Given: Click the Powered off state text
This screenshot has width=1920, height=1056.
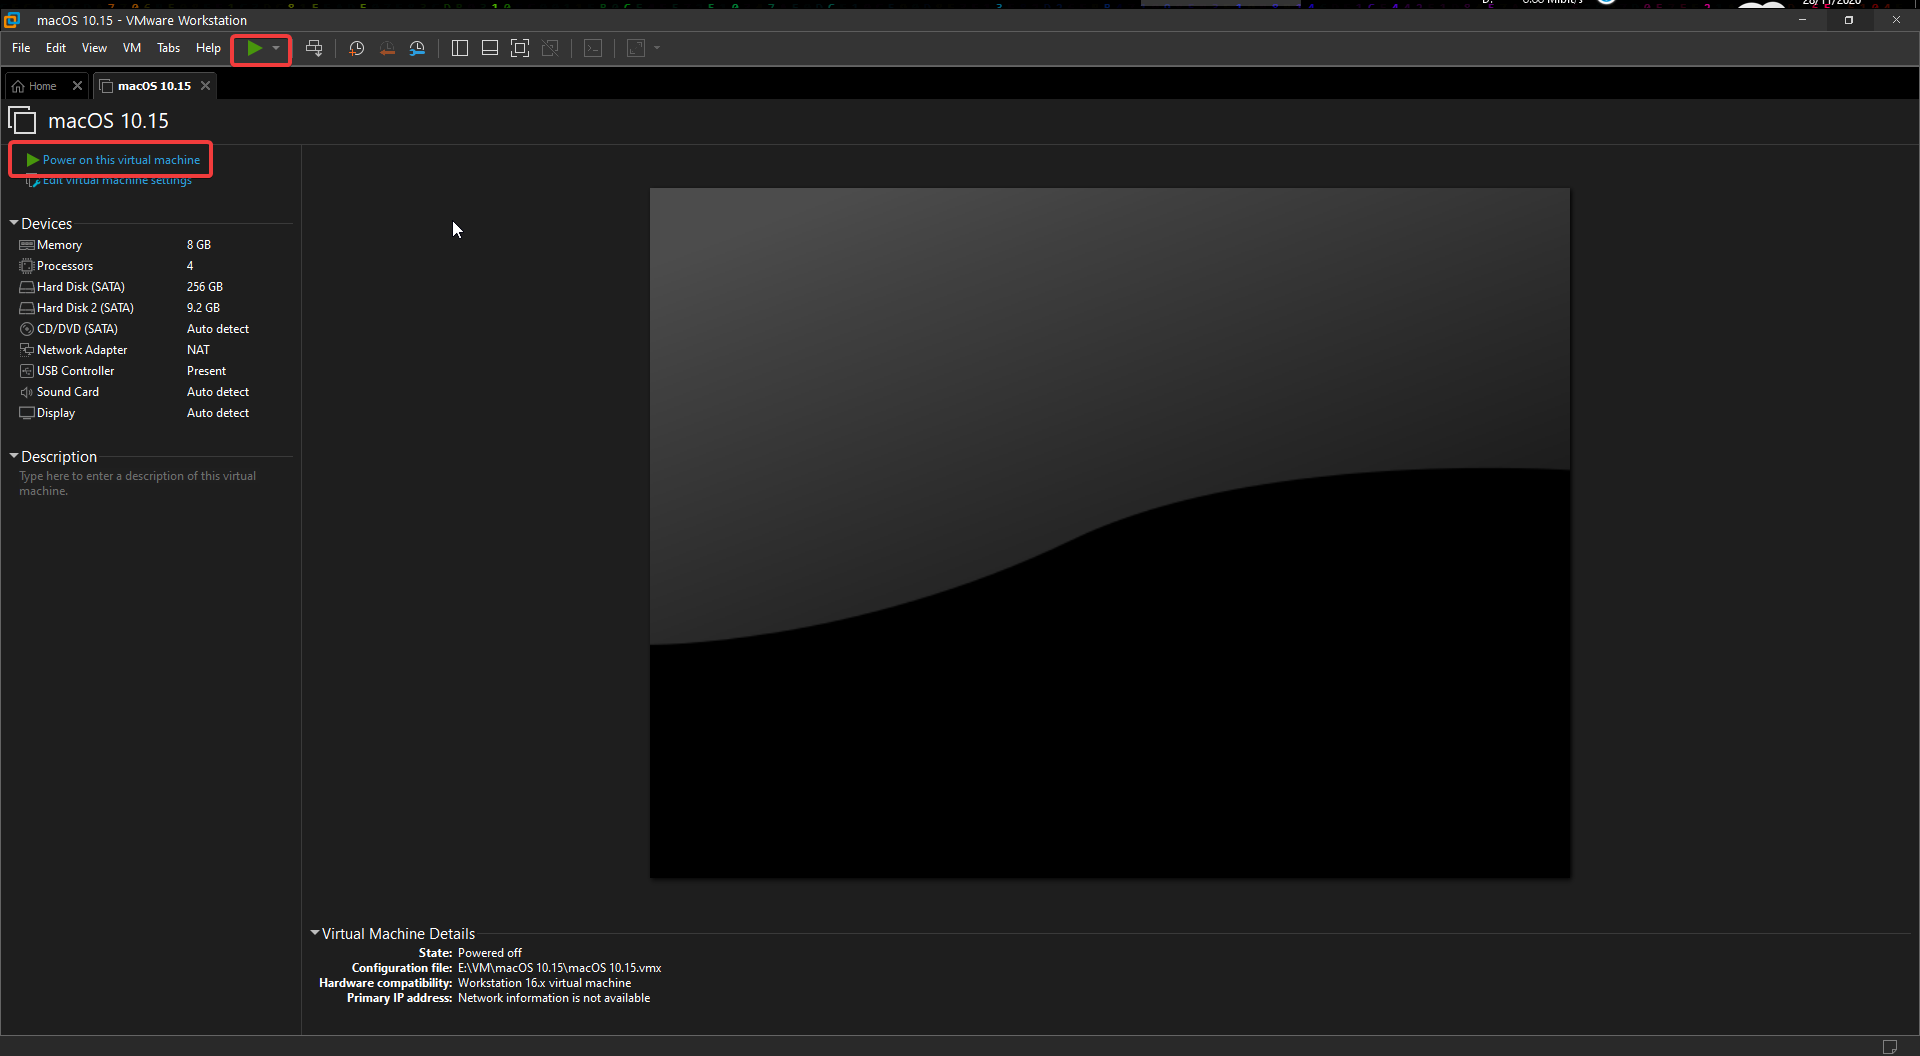Looking at the screenshot, I should tap(490, 953).
